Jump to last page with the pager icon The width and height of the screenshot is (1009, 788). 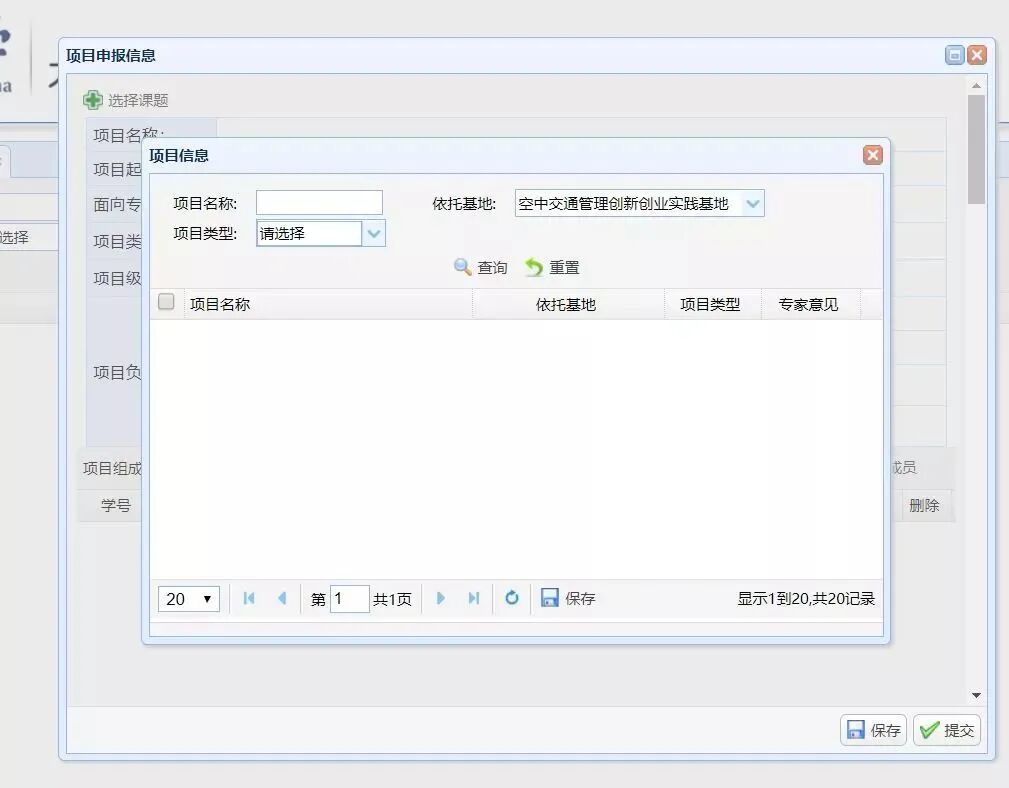coord(472,598)
